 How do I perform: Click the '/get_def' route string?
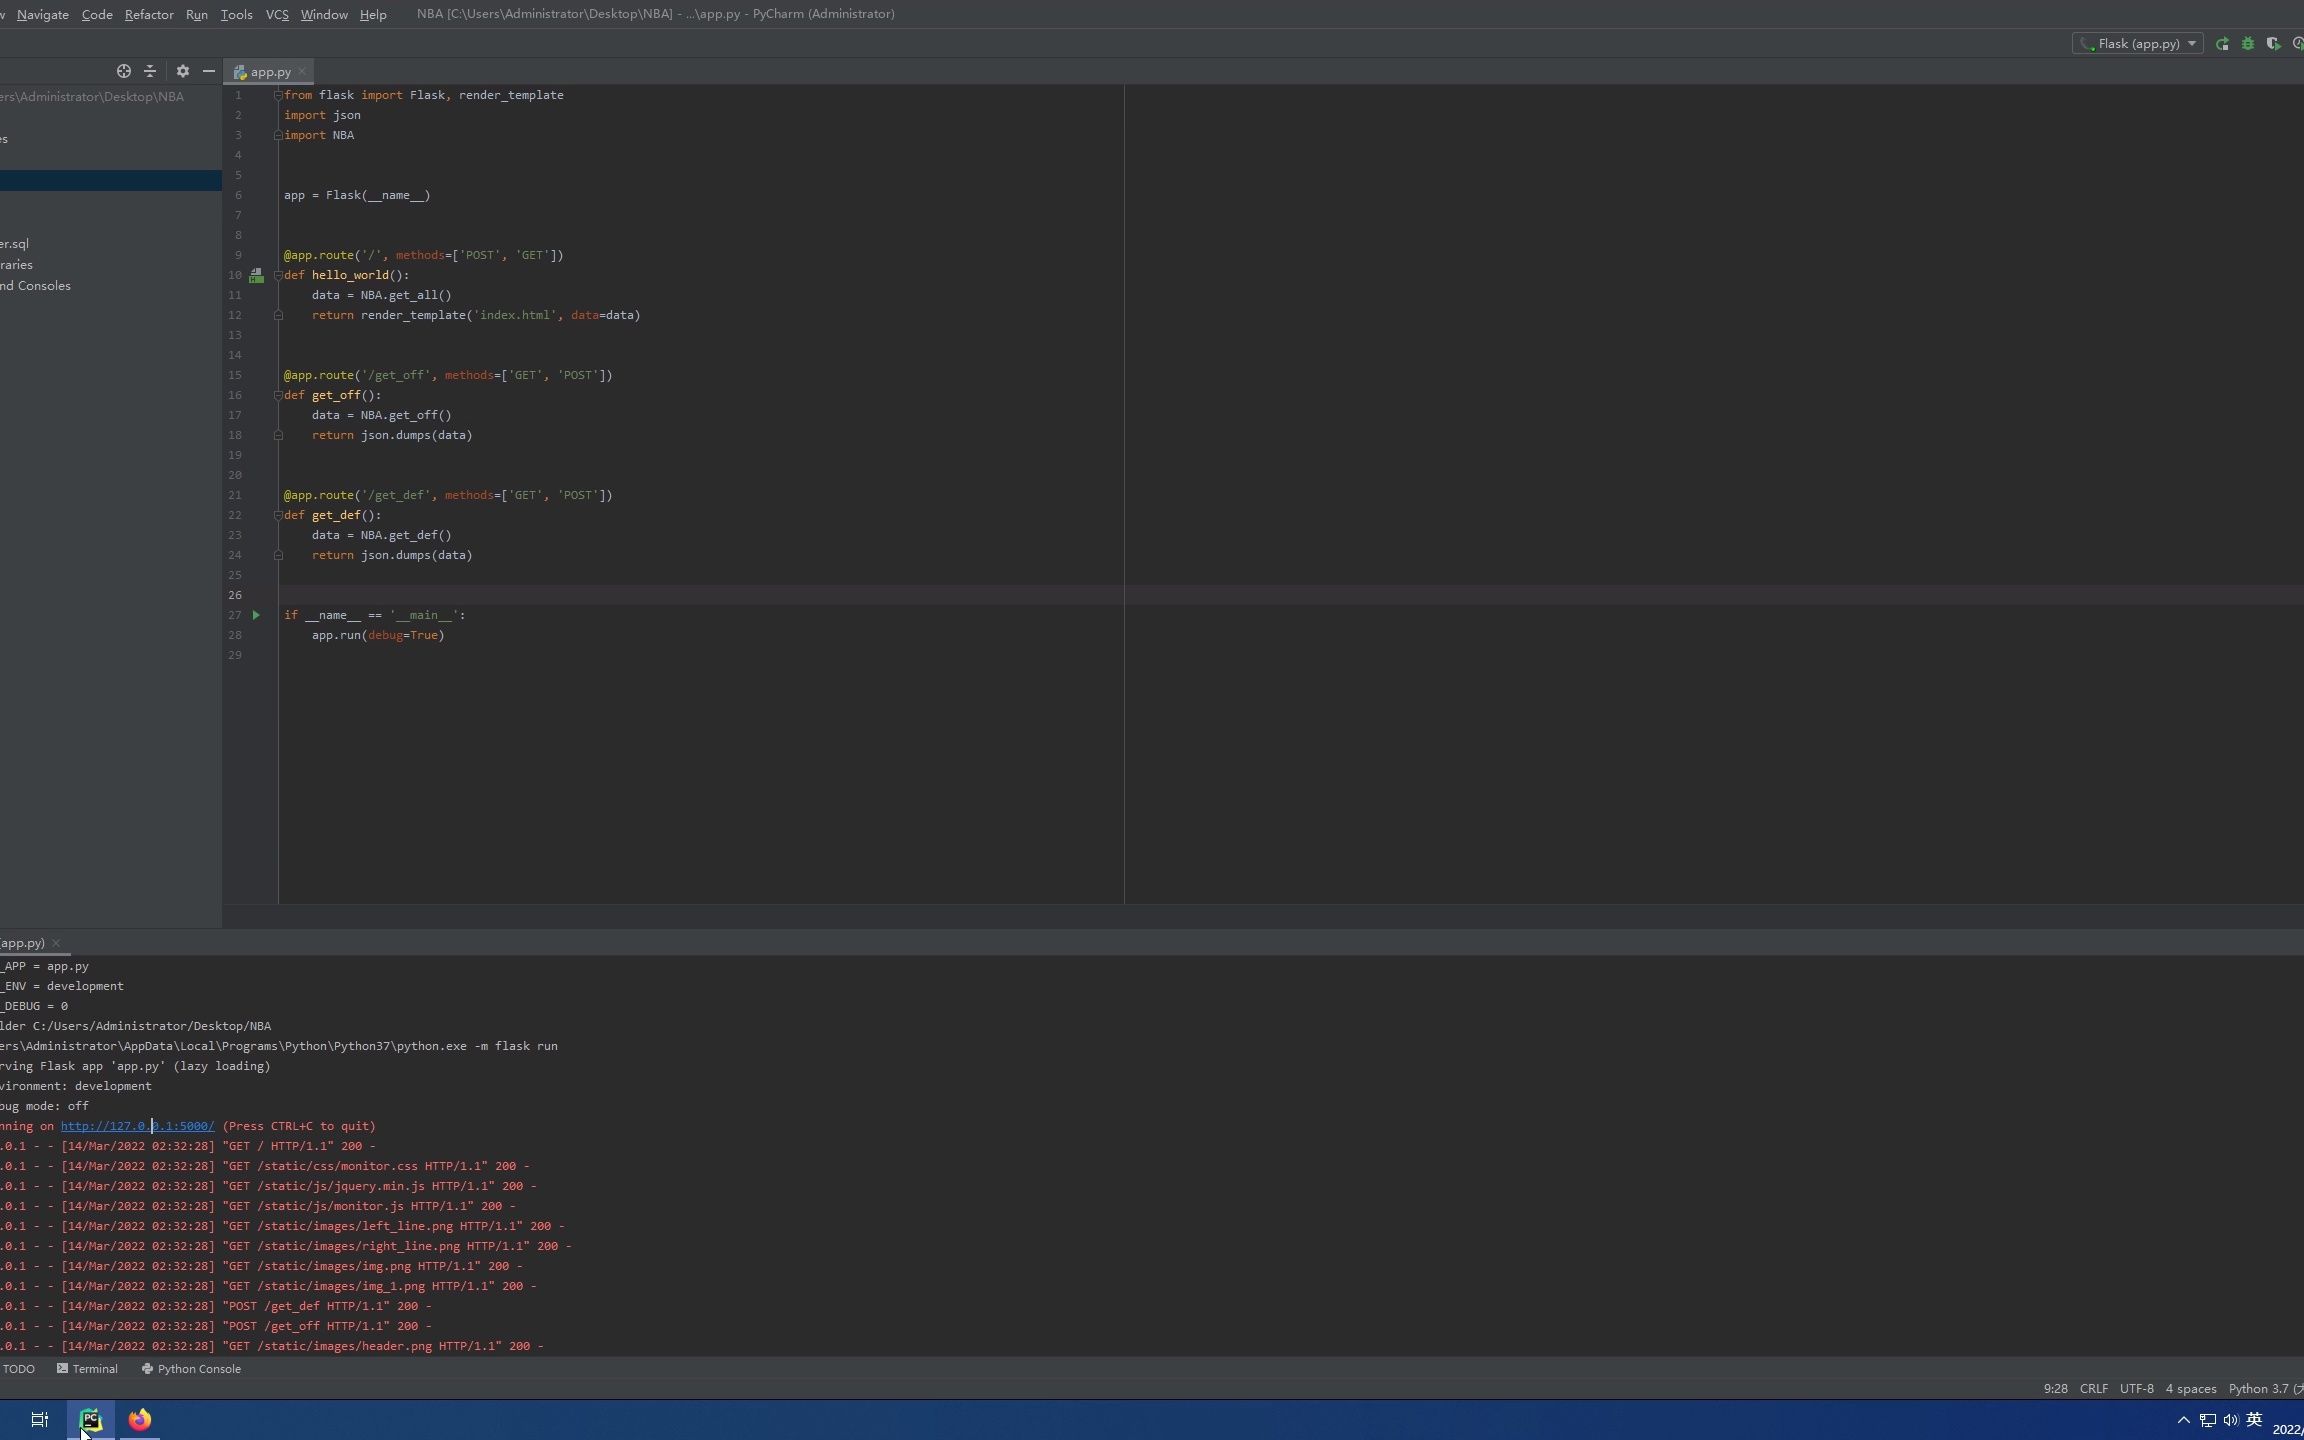(x=399, y=495)
